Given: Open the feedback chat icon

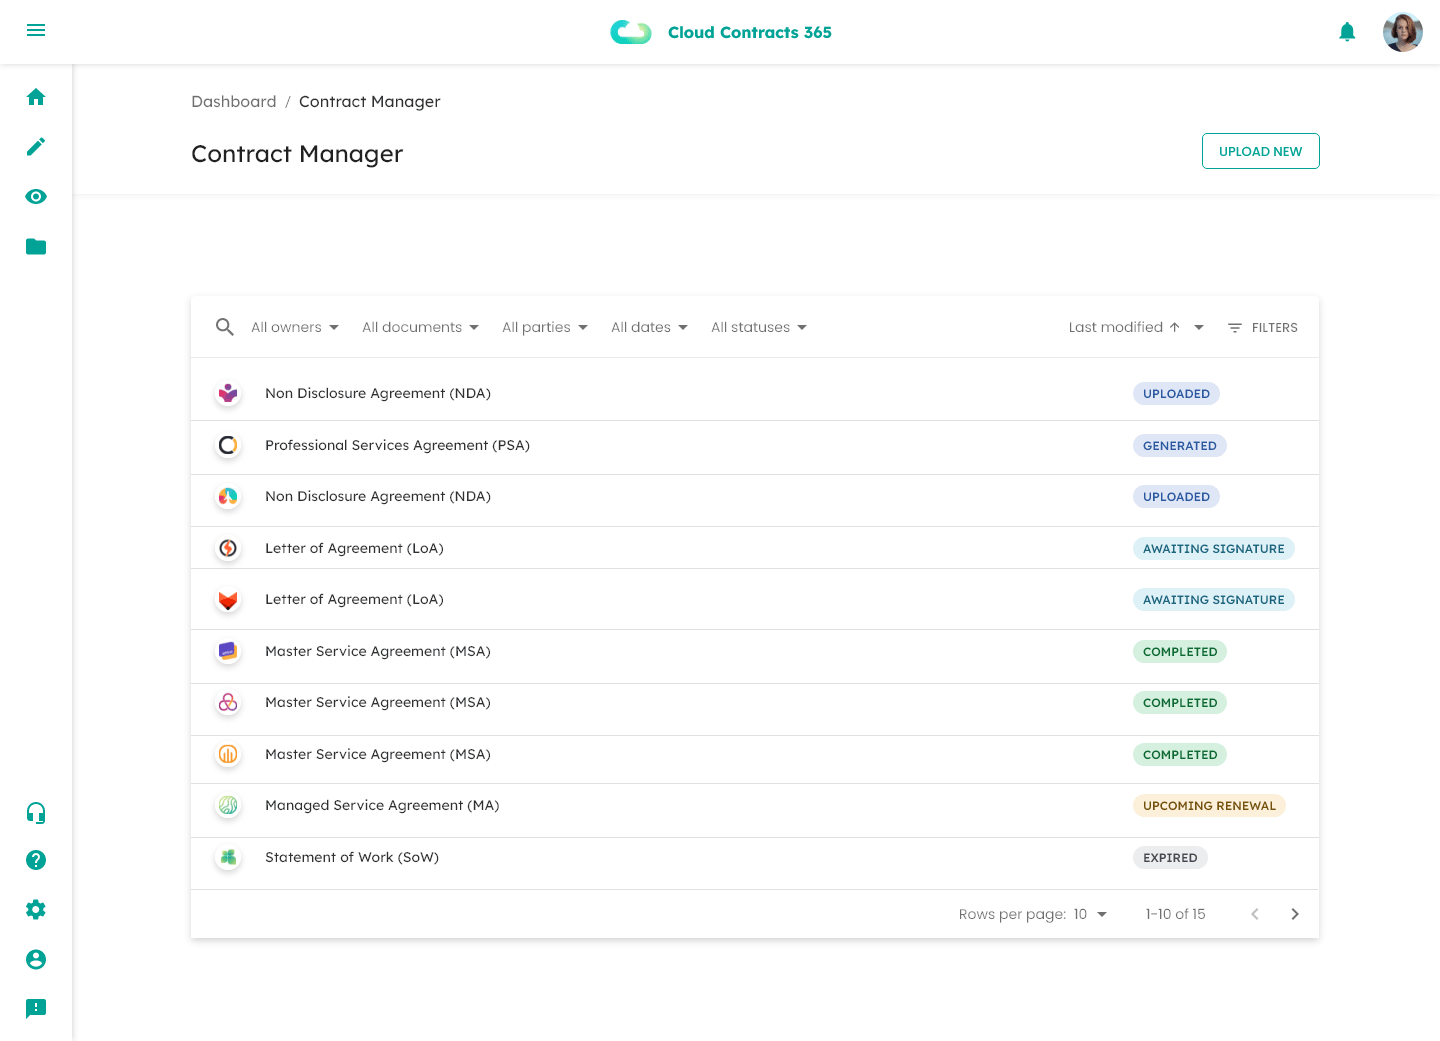Looking at the screenshot, I should click(36, 1009).
